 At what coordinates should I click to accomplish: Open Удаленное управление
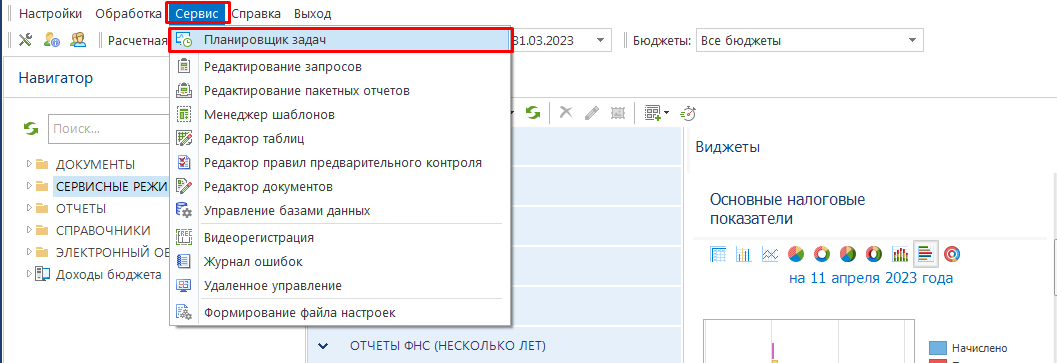pos(341,285)
